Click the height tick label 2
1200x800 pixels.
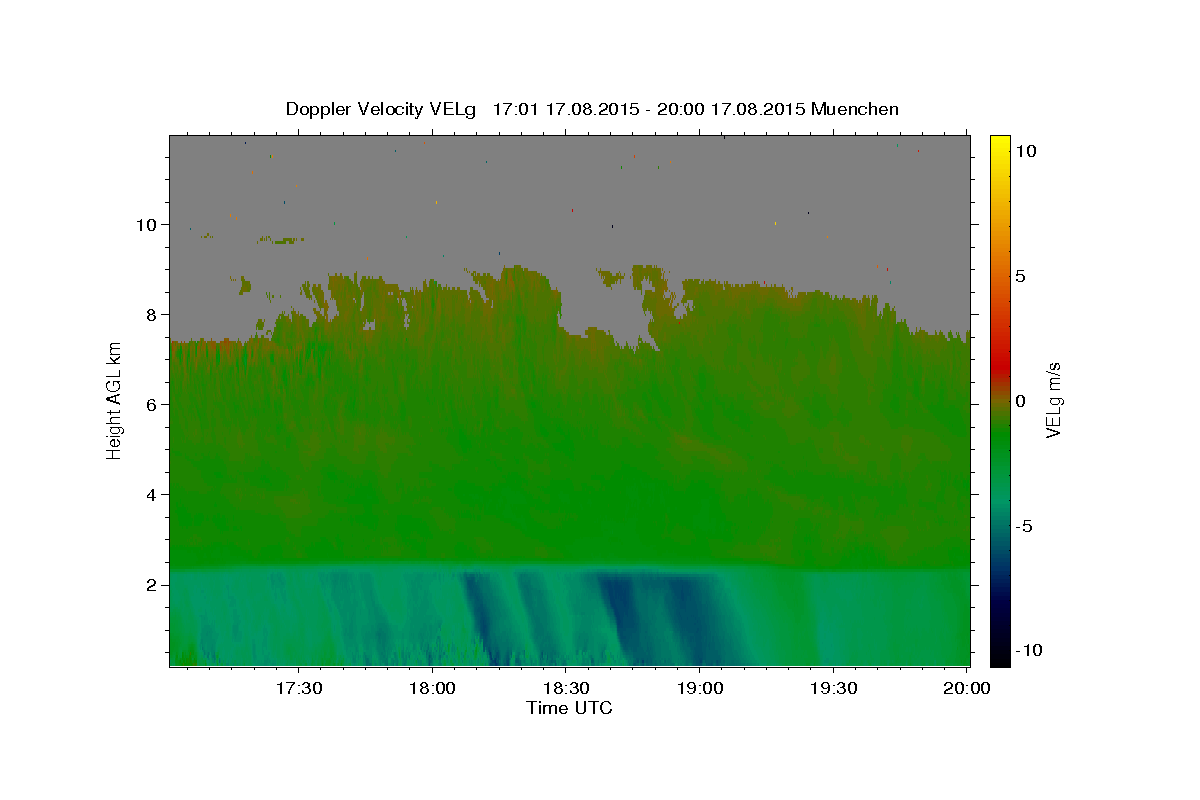(151, 585)
